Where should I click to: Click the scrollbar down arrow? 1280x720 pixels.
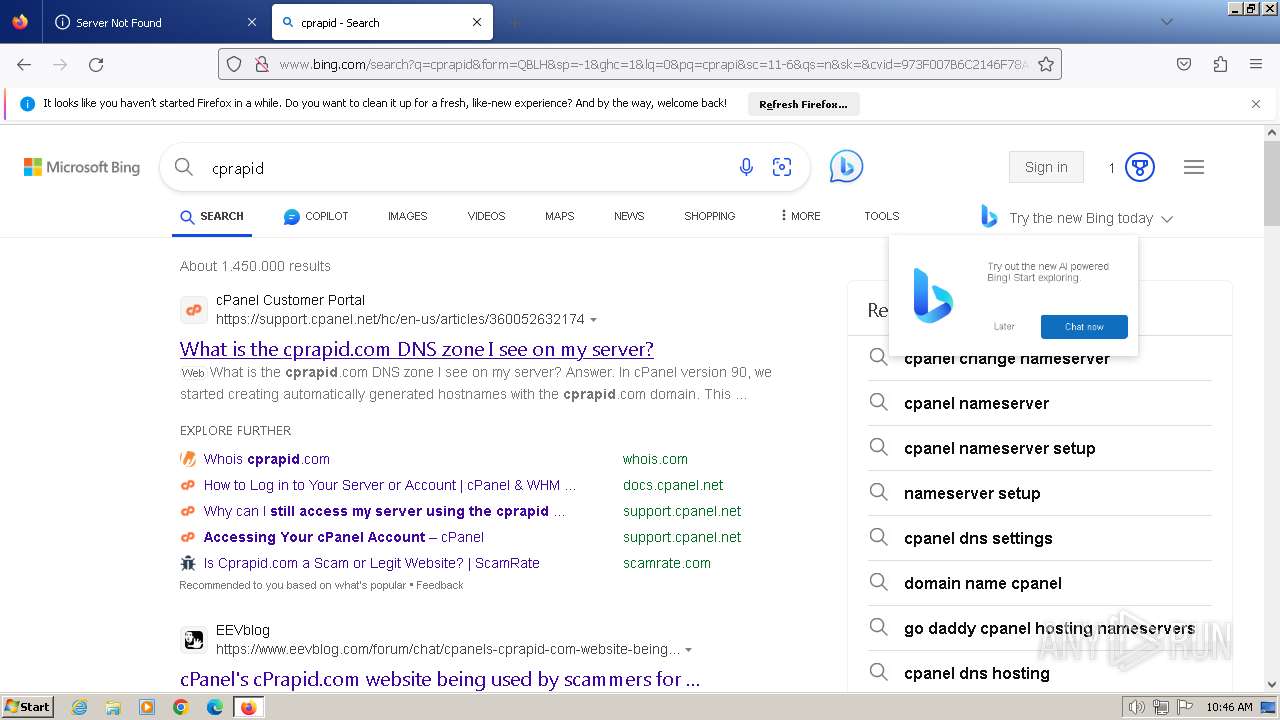coord(1272,685)
